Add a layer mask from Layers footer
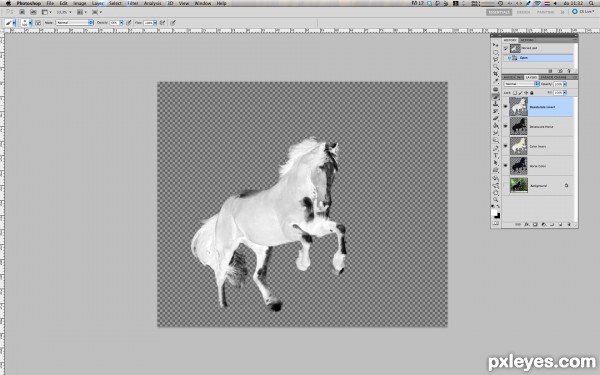This screenshot has width=600, height=375. pyautogui.click(x=535, y=225)
